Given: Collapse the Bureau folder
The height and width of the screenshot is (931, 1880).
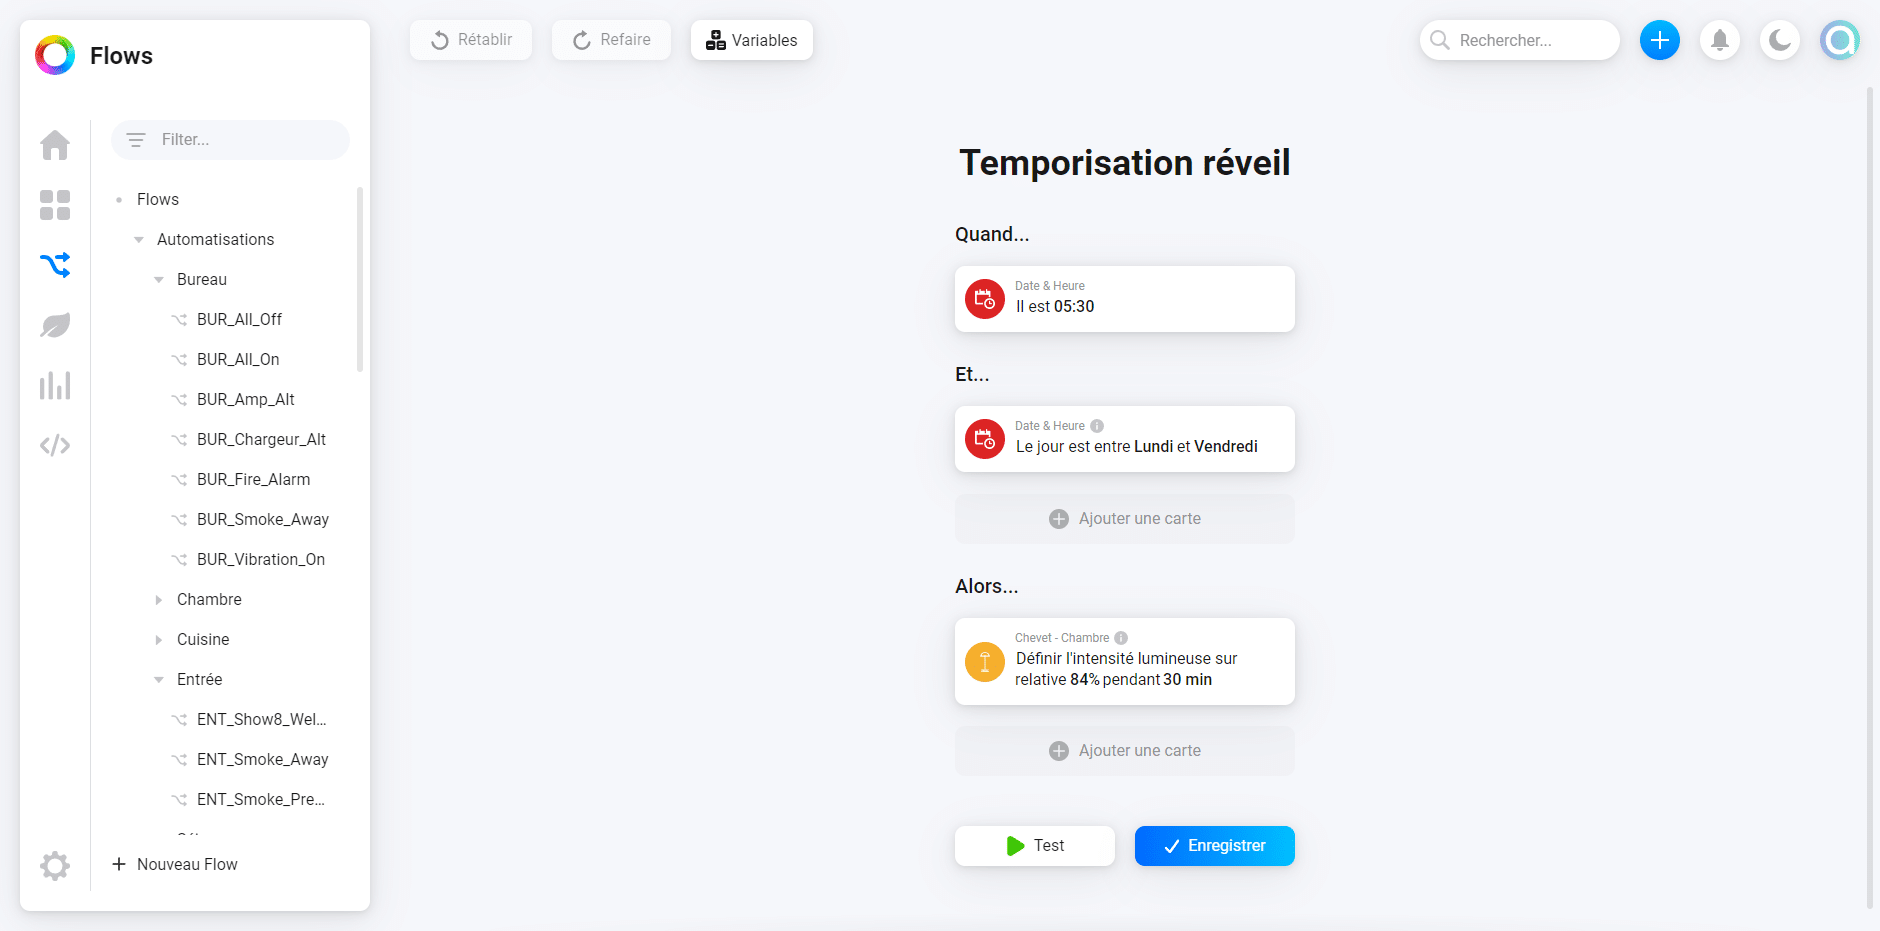Looking at the screenshot, I should coord(159,280).
